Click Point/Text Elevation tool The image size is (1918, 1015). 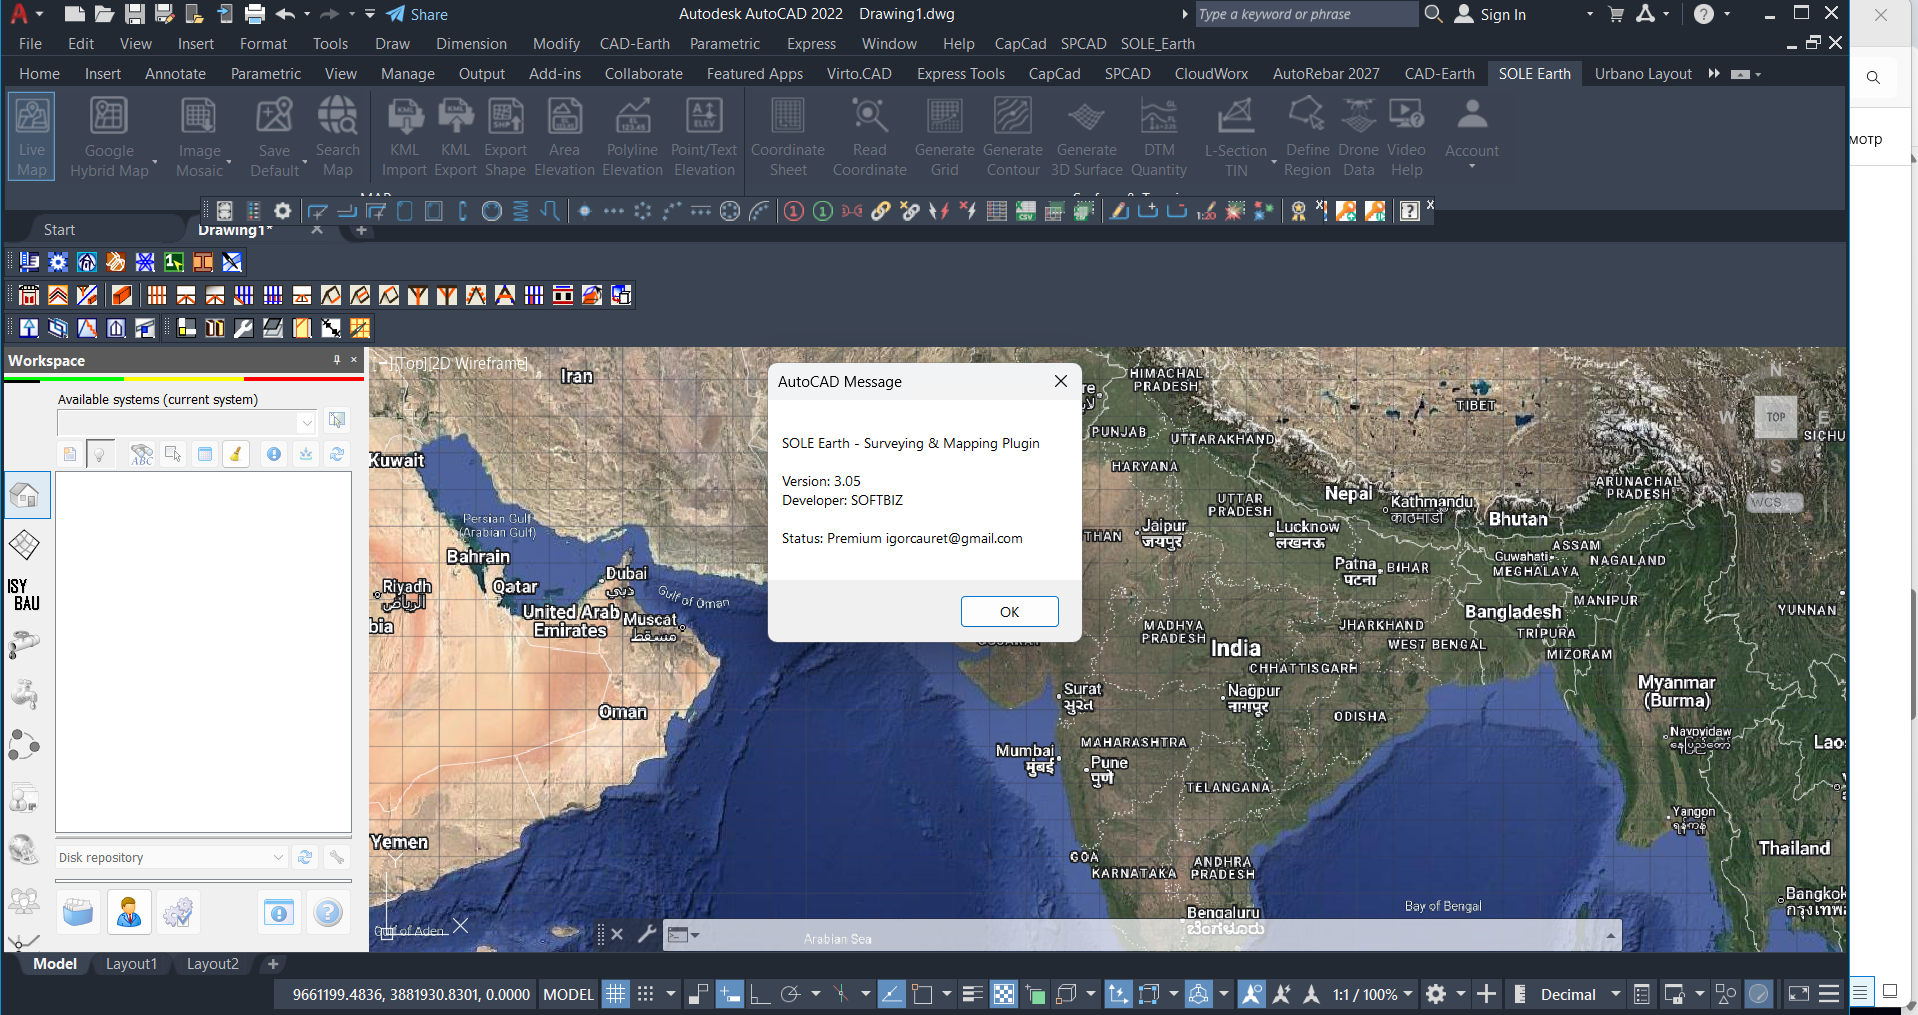tap(704, 137)
